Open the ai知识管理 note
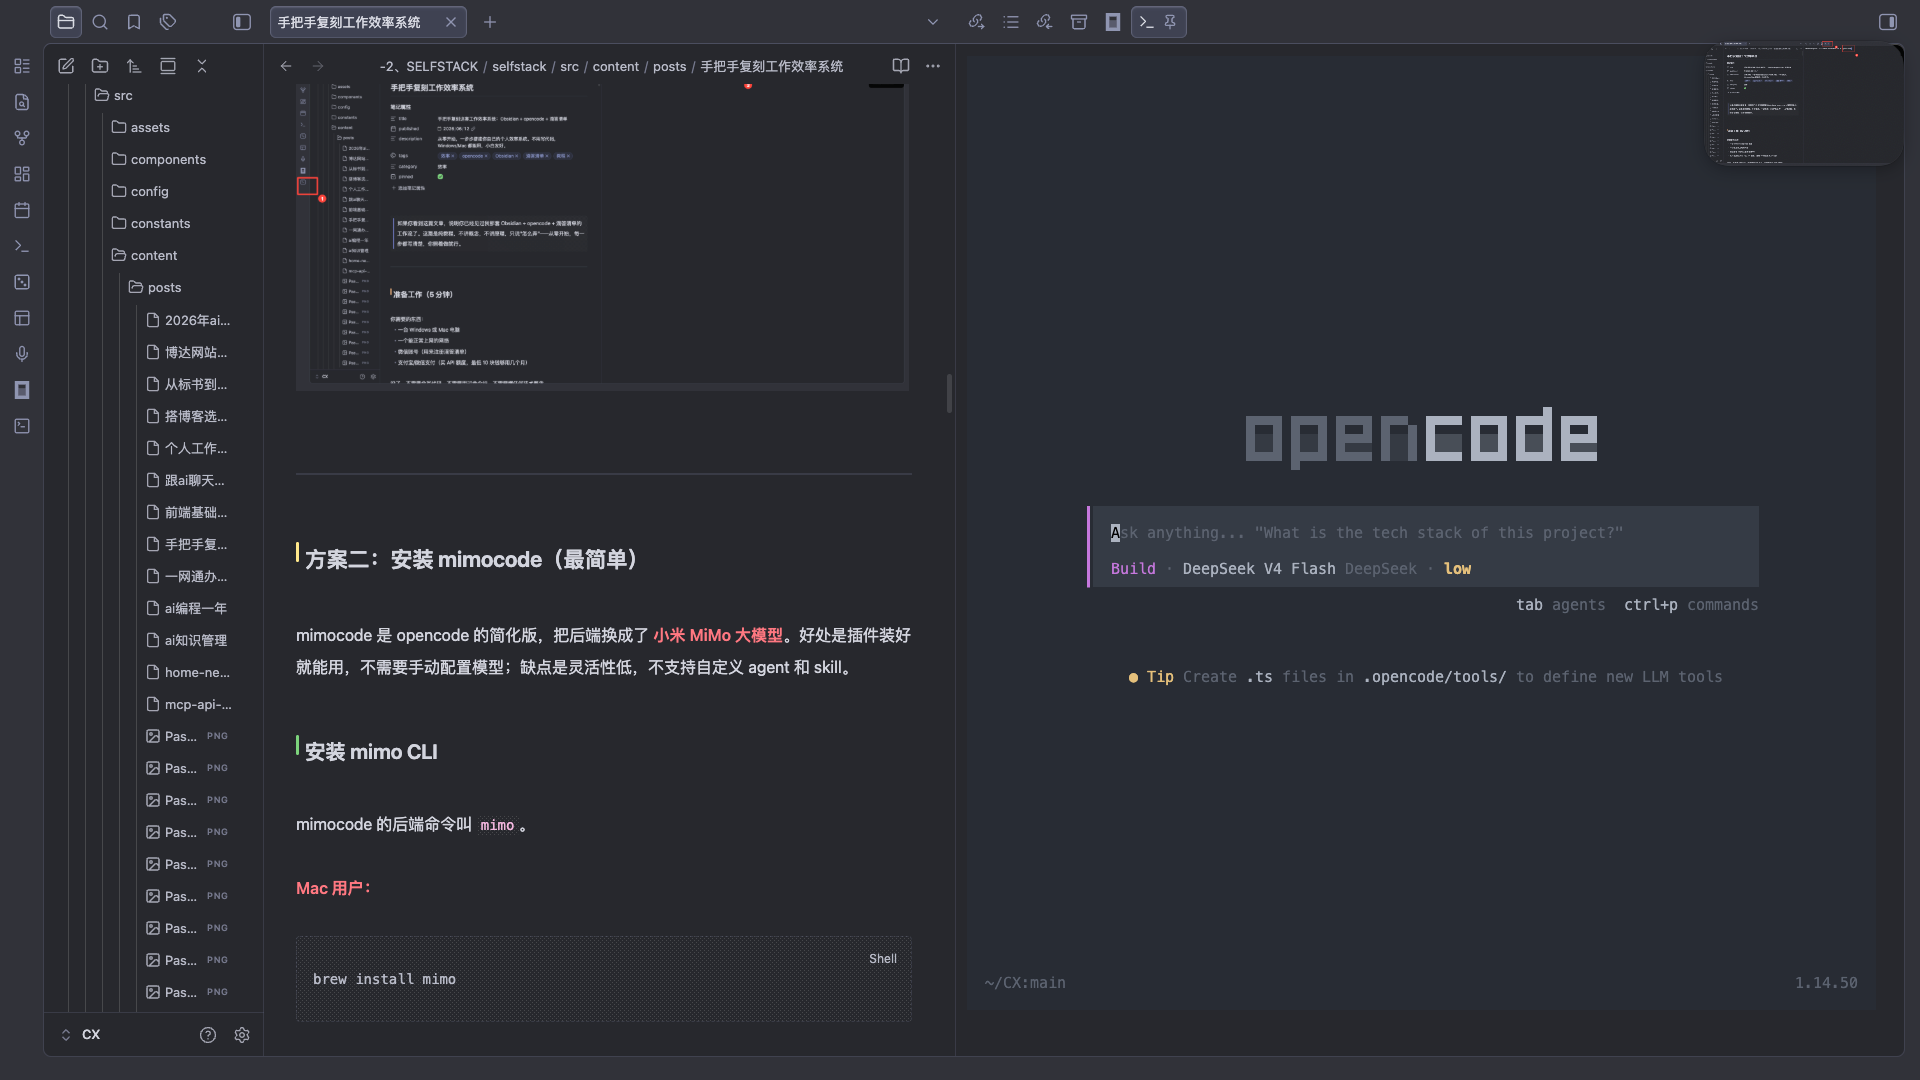Screen dimensions: 1920x1080 (x=195, y=640)
